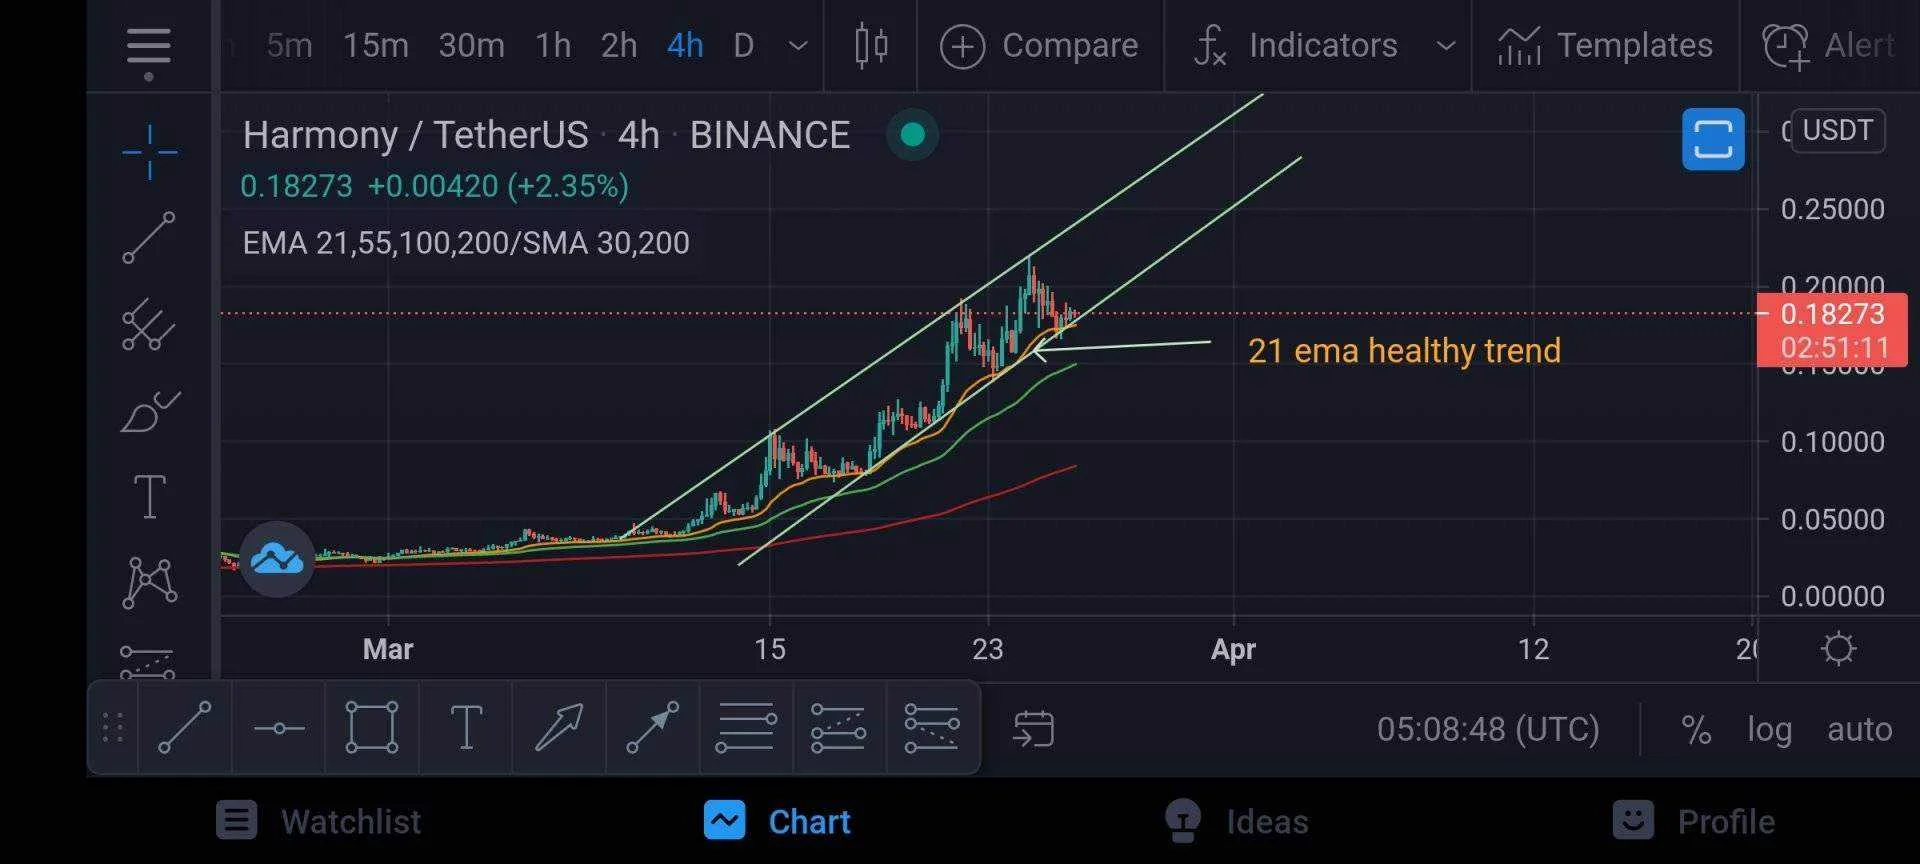Switch to the 2h timeframe
The image size is (1920, 864).
(619, 46)
